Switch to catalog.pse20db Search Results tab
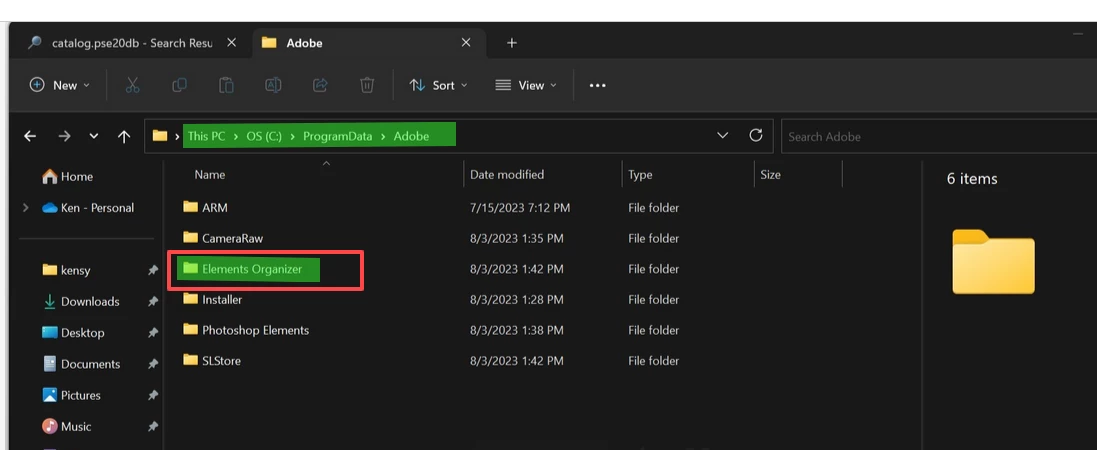The image size is (1097, 450). 132,43
